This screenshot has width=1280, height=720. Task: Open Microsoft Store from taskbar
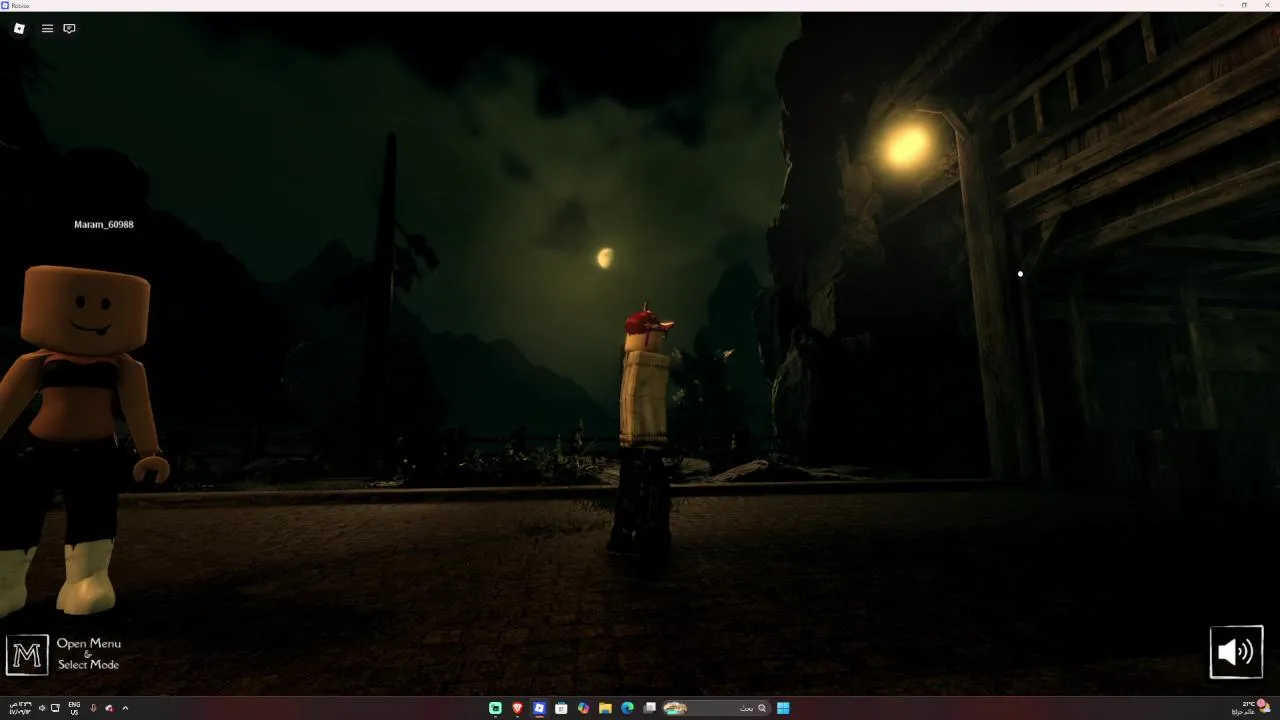tap(561, 708)
